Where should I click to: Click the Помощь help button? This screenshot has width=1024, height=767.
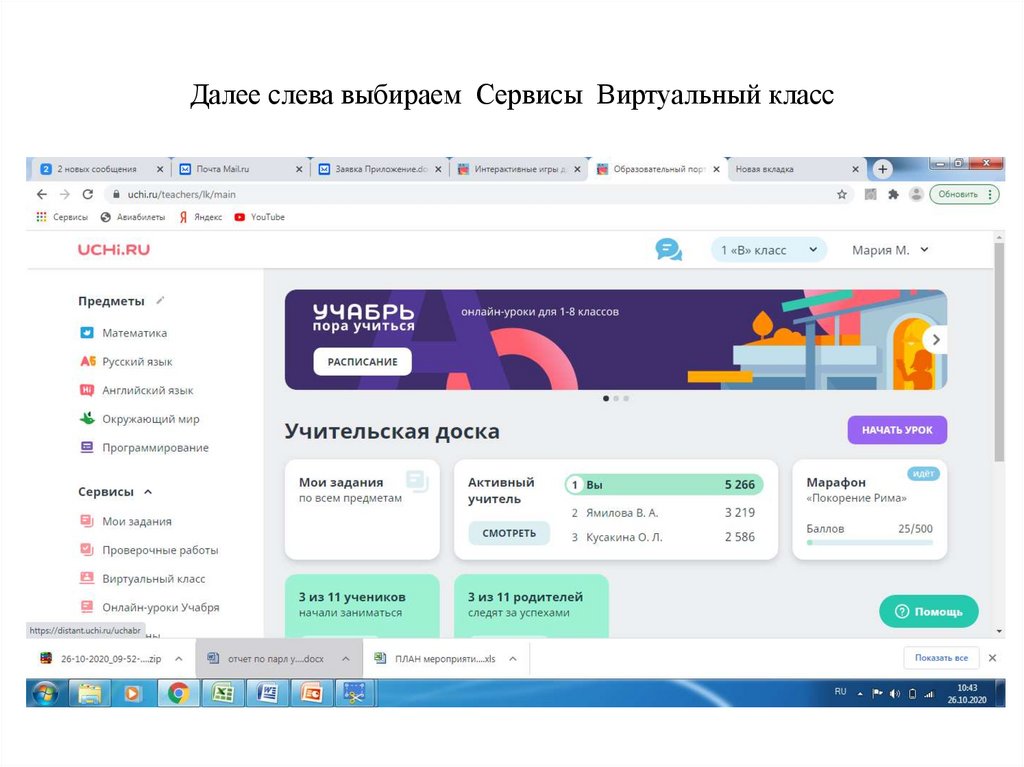coord(929,612)
